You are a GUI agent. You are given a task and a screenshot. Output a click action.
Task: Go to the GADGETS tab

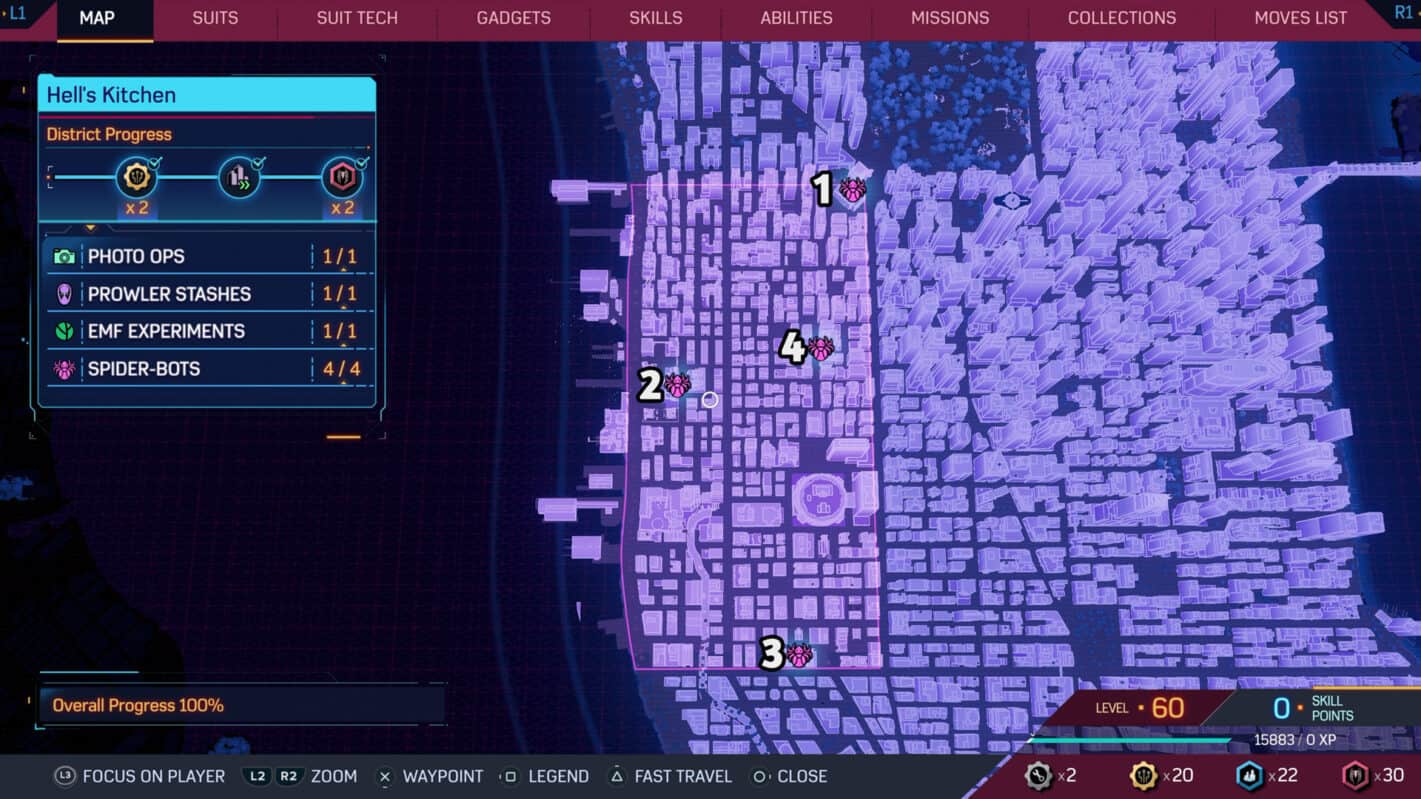point(514,18)
